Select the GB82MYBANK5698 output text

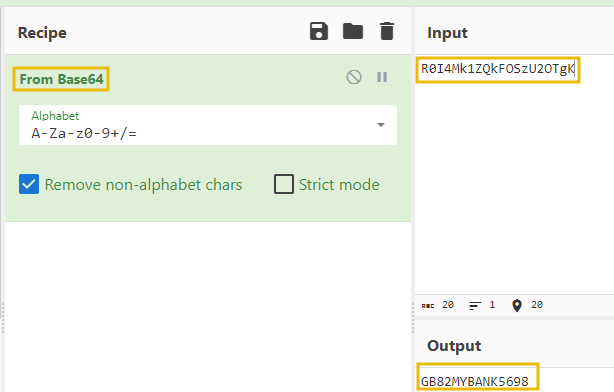[475, 381]
